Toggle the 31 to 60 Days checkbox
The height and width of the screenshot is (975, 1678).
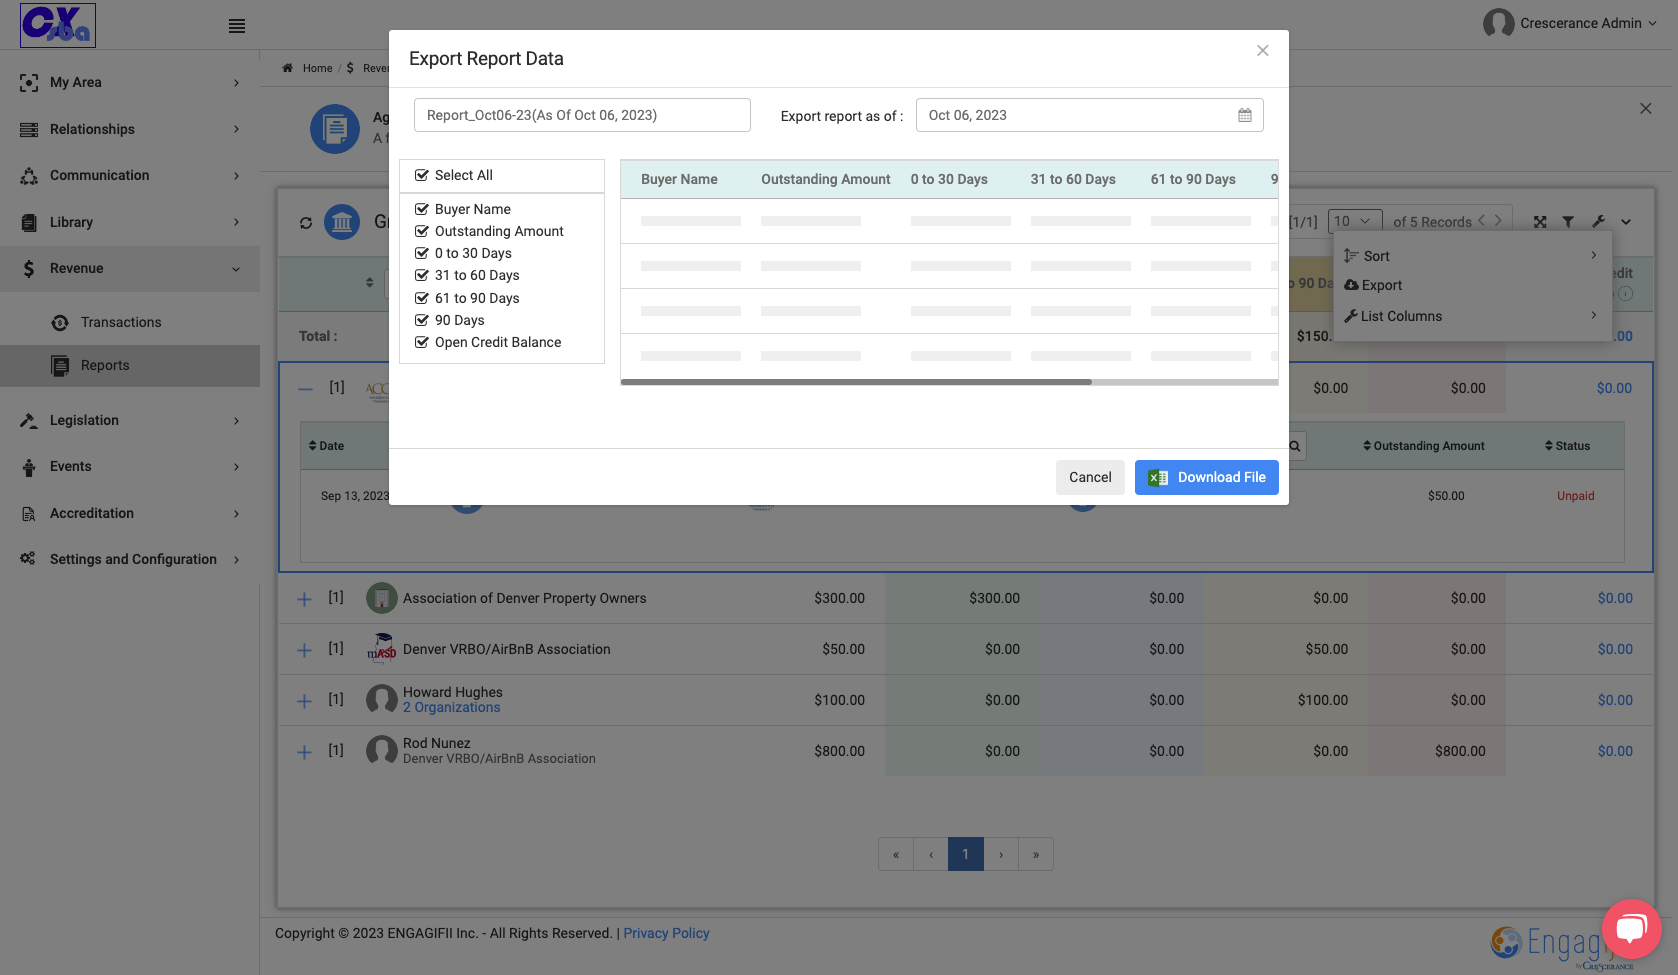[x=422, y=275]
